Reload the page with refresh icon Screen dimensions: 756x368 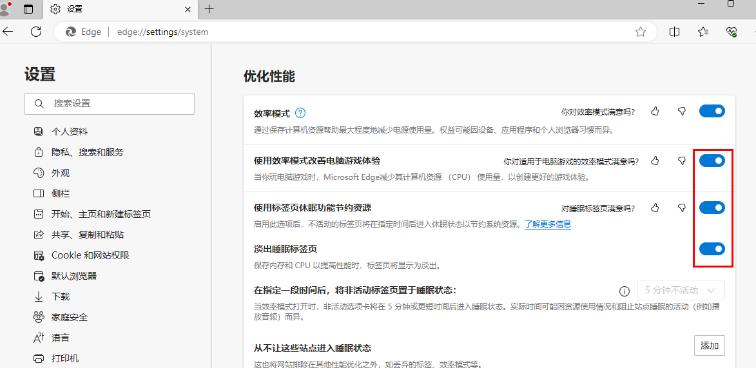[36, 32]
